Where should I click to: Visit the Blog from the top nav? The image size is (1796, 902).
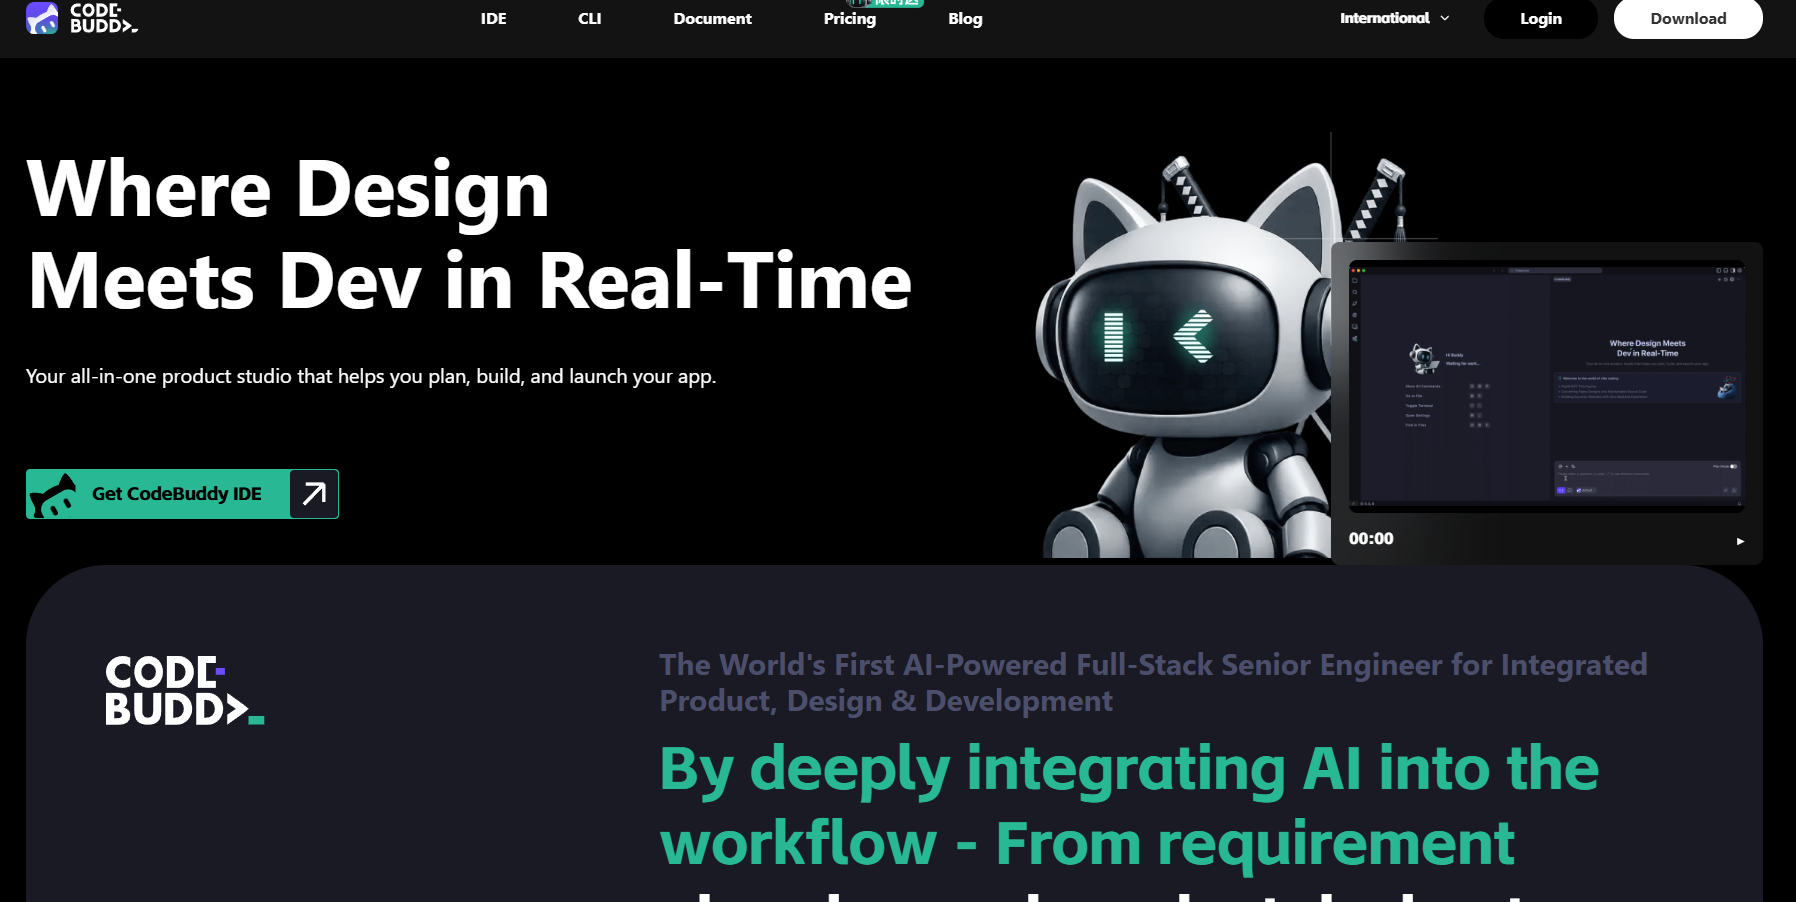pos(965,18)
